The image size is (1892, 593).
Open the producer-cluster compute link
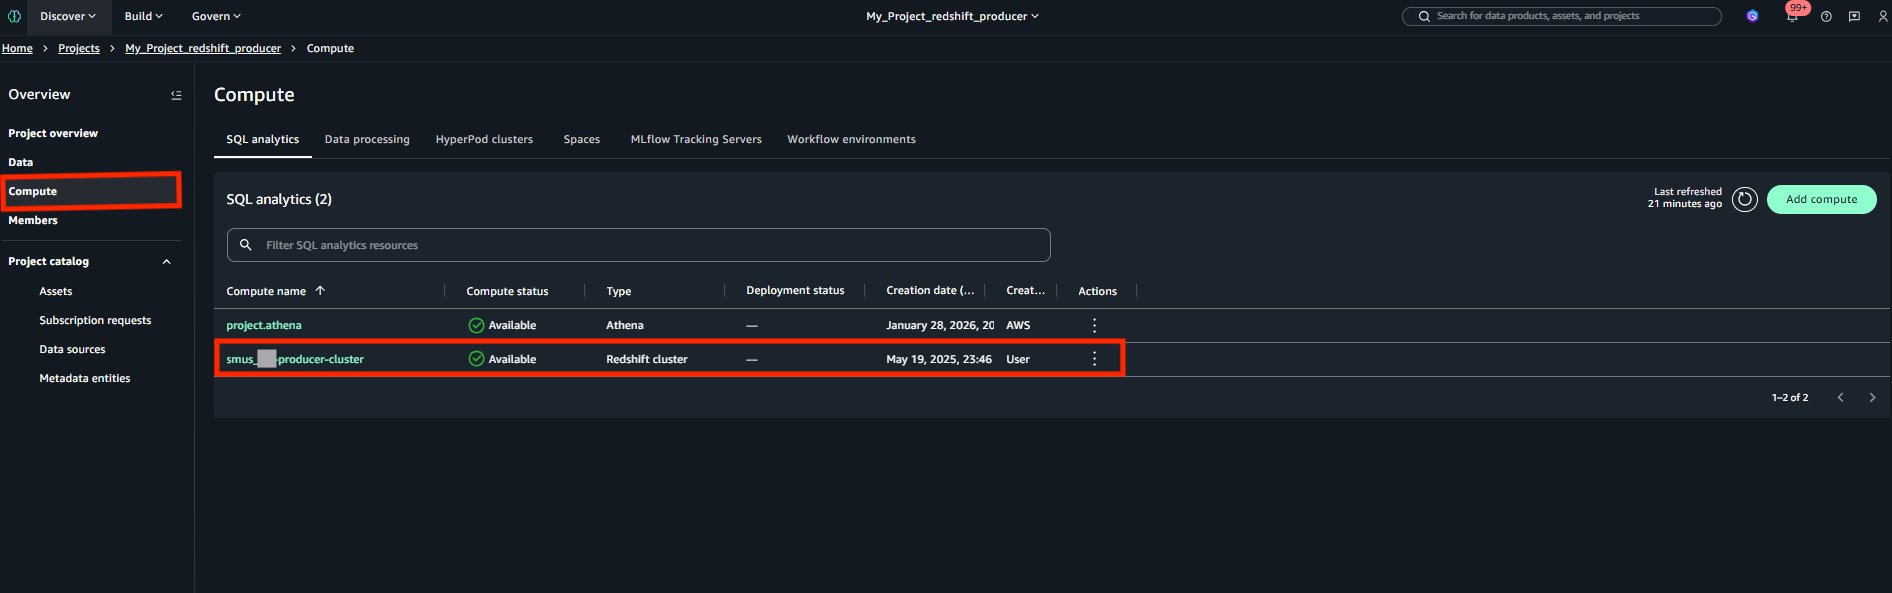coord(295,359)
